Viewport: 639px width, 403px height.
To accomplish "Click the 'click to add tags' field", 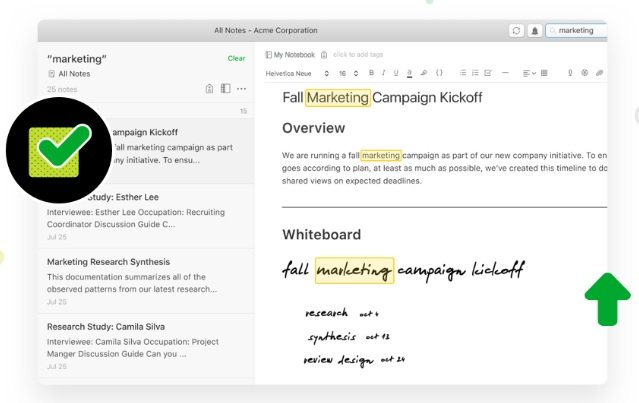I will pyautogui.click(x=358, y=55).
